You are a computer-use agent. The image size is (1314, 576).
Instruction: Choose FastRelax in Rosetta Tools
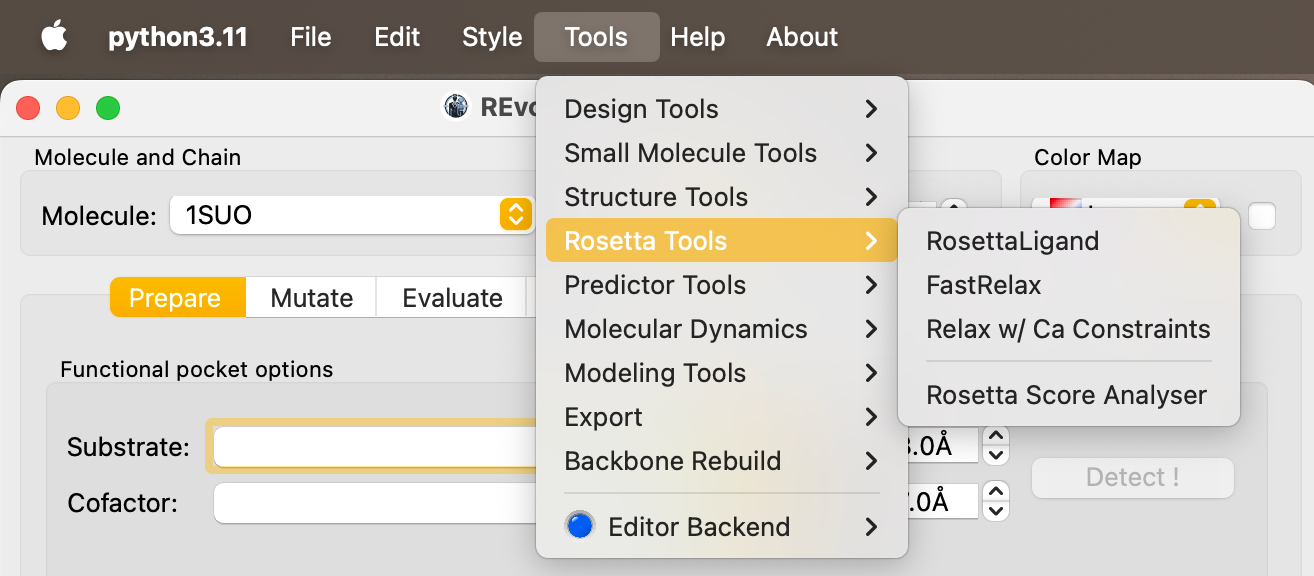(x=1069, y=285)
